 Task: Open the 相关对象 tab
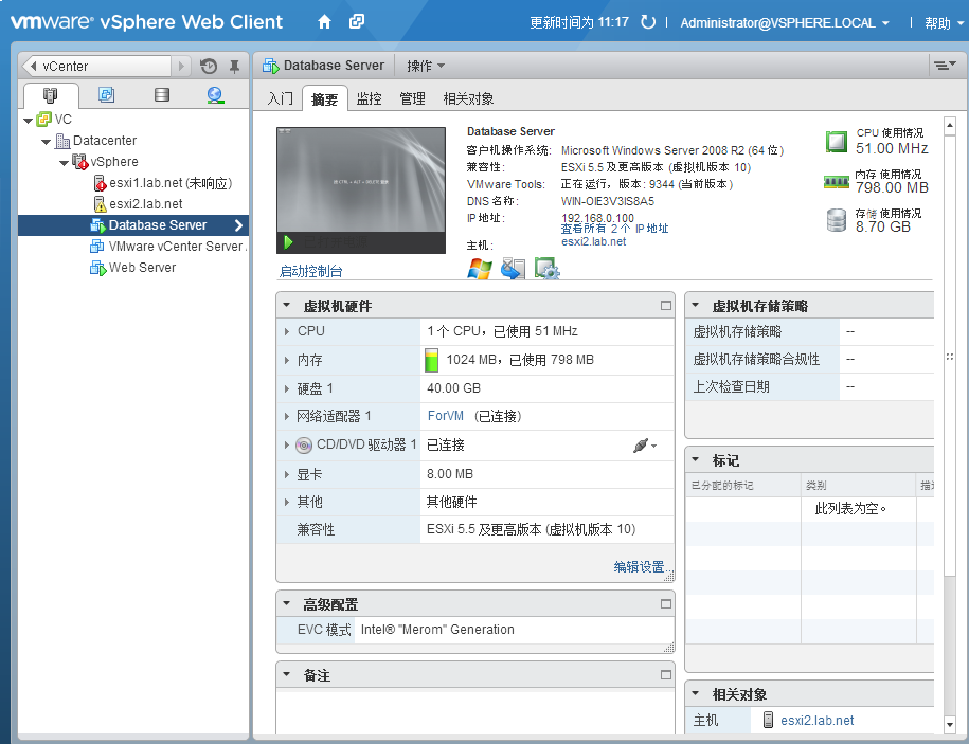468,98
